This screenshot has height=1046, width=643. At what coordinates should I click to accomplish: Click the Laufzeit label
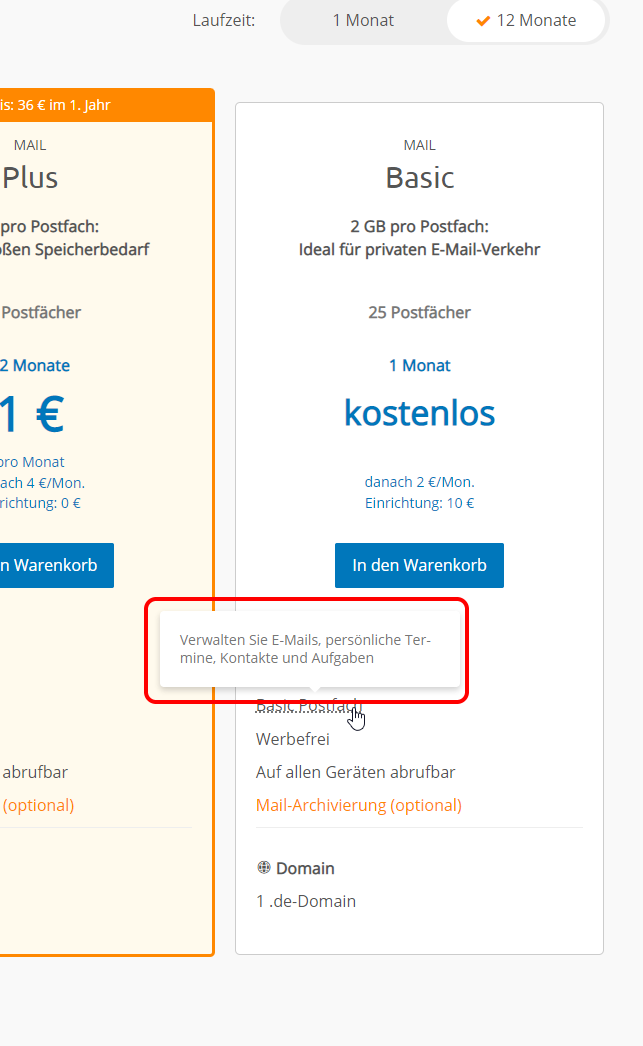(224, 21)
